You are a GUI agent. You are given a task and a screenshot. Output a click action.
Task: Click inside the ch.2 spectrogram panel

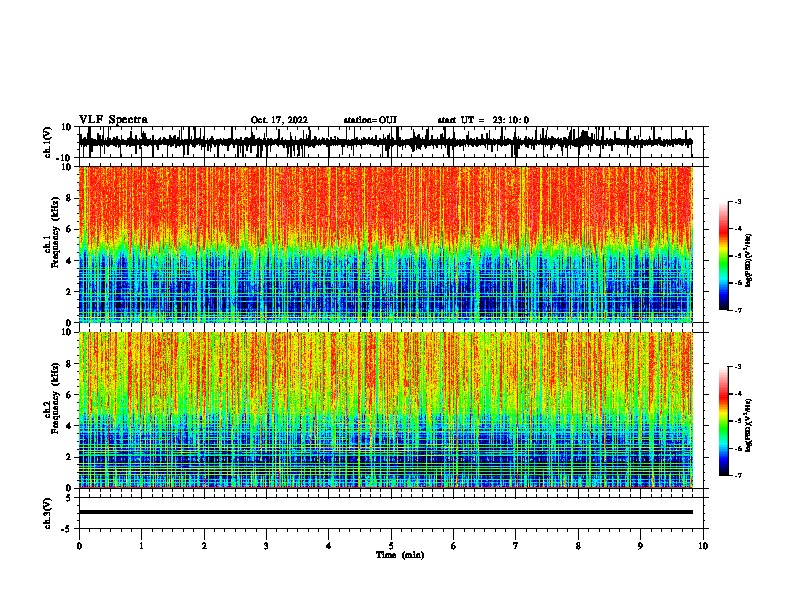(385, 410)
